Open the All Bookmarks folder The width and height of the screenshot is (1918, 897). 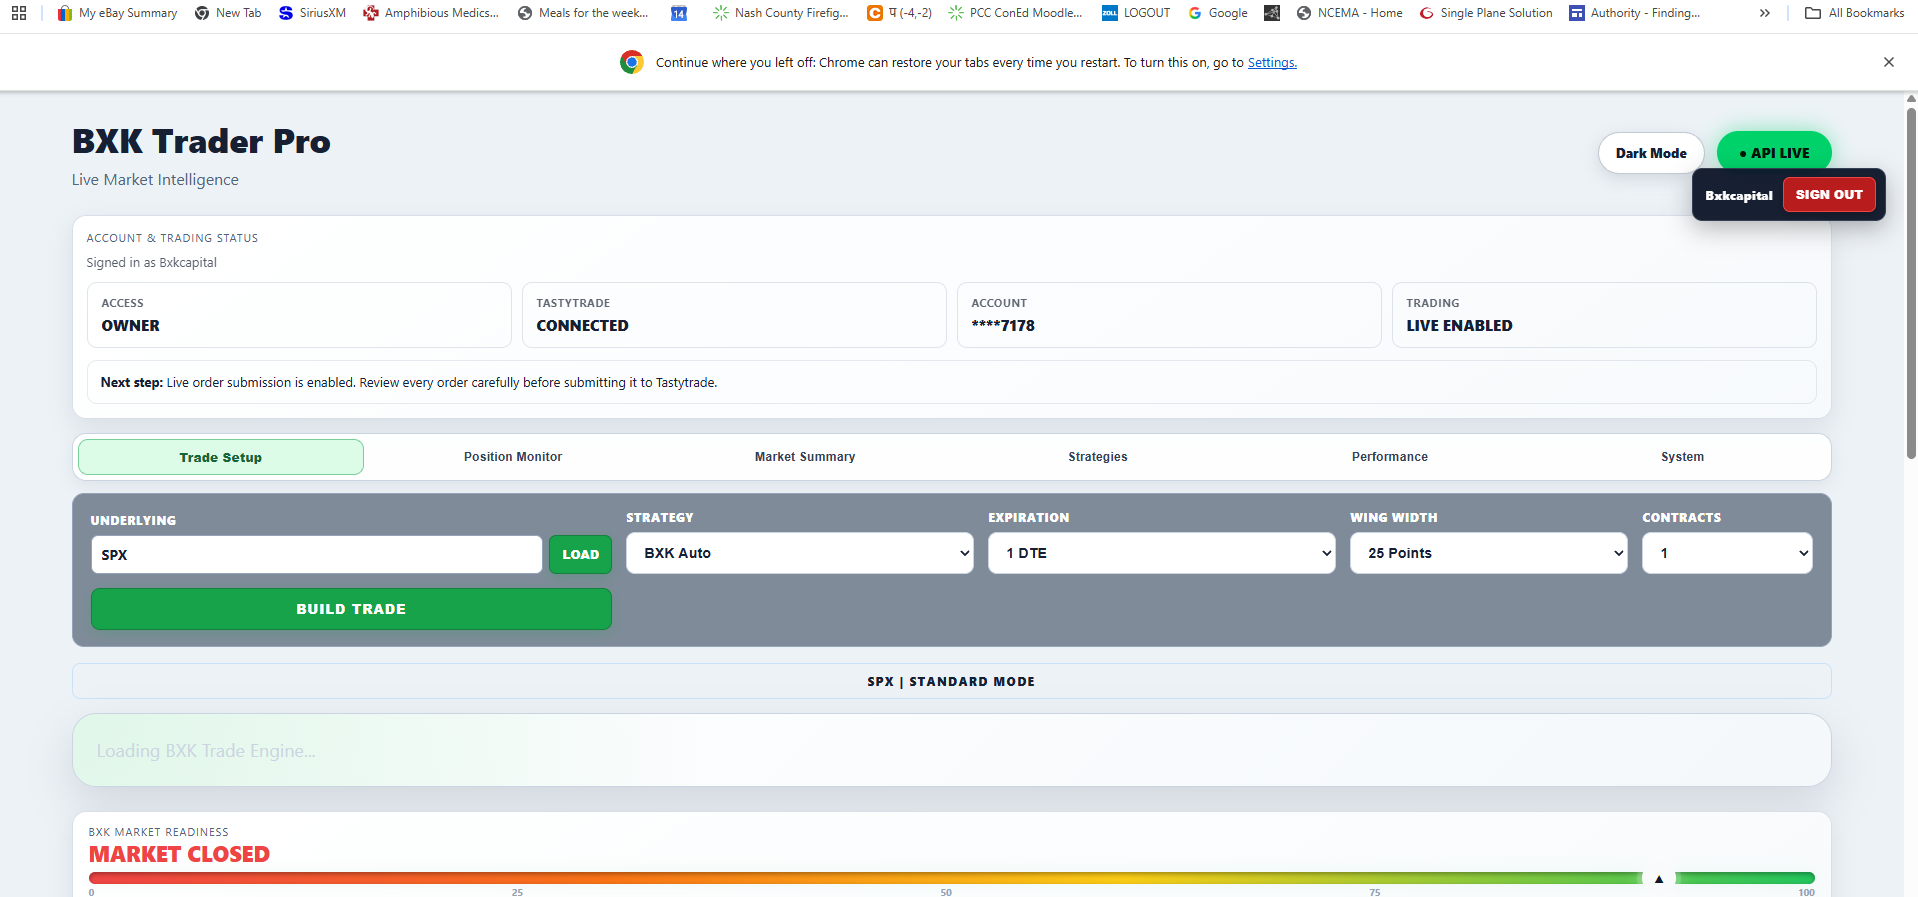pyautogui.click(x=1854, y=13)
